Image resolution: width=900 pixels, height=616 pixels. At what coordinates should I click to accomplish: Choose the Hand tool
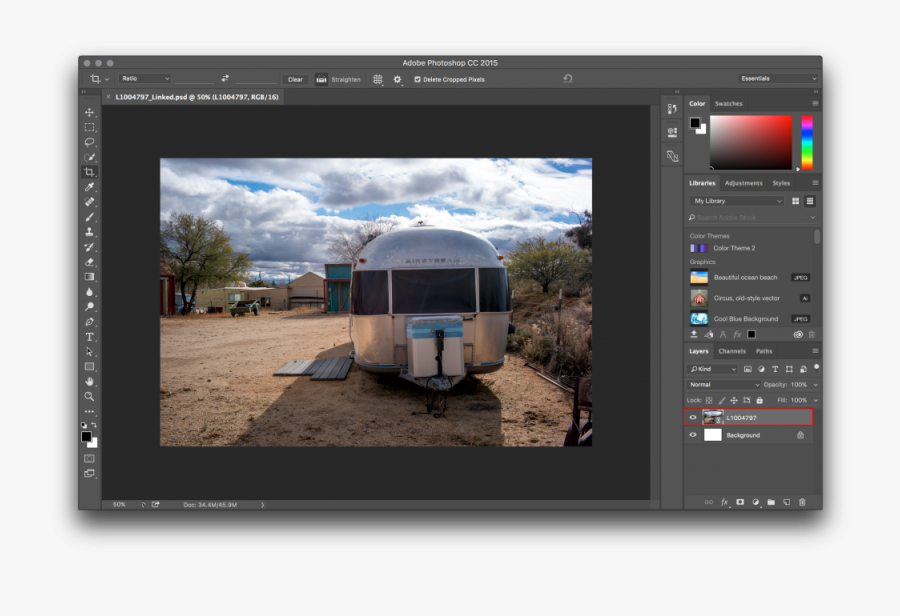click(x=89, y=381)
